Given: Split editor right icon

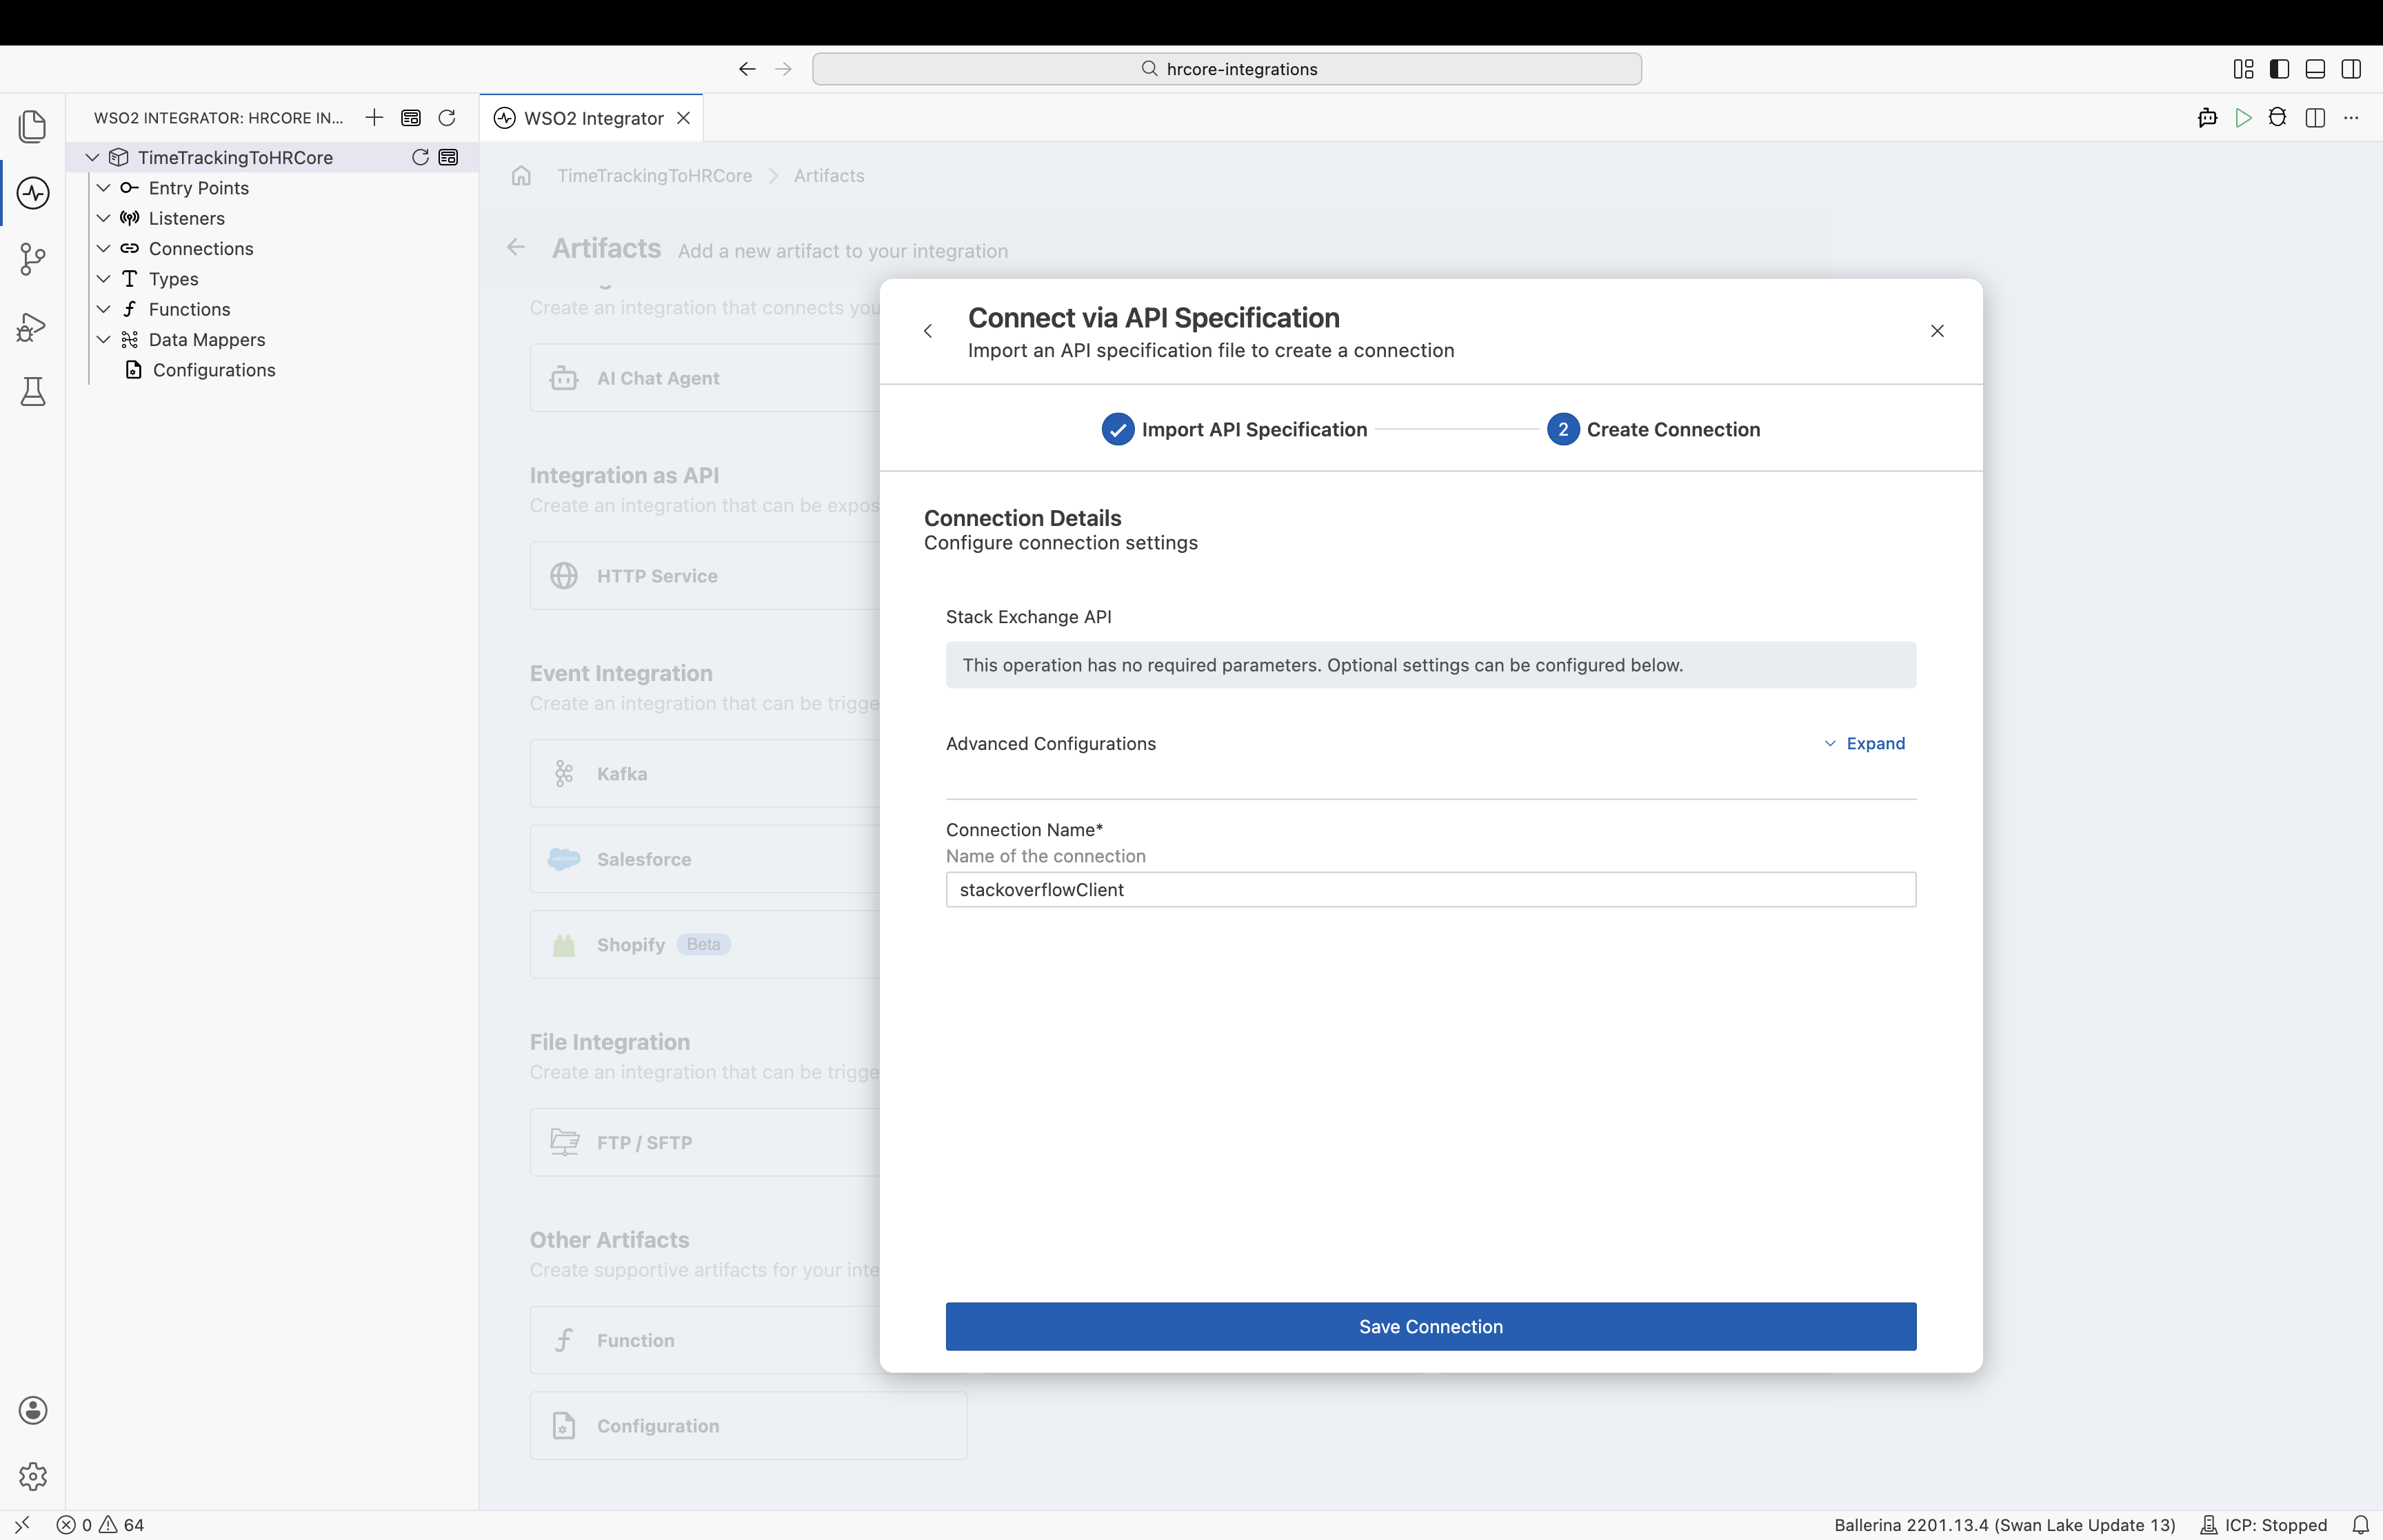Looking at the screenshot, I should (x=2315, y=118).
